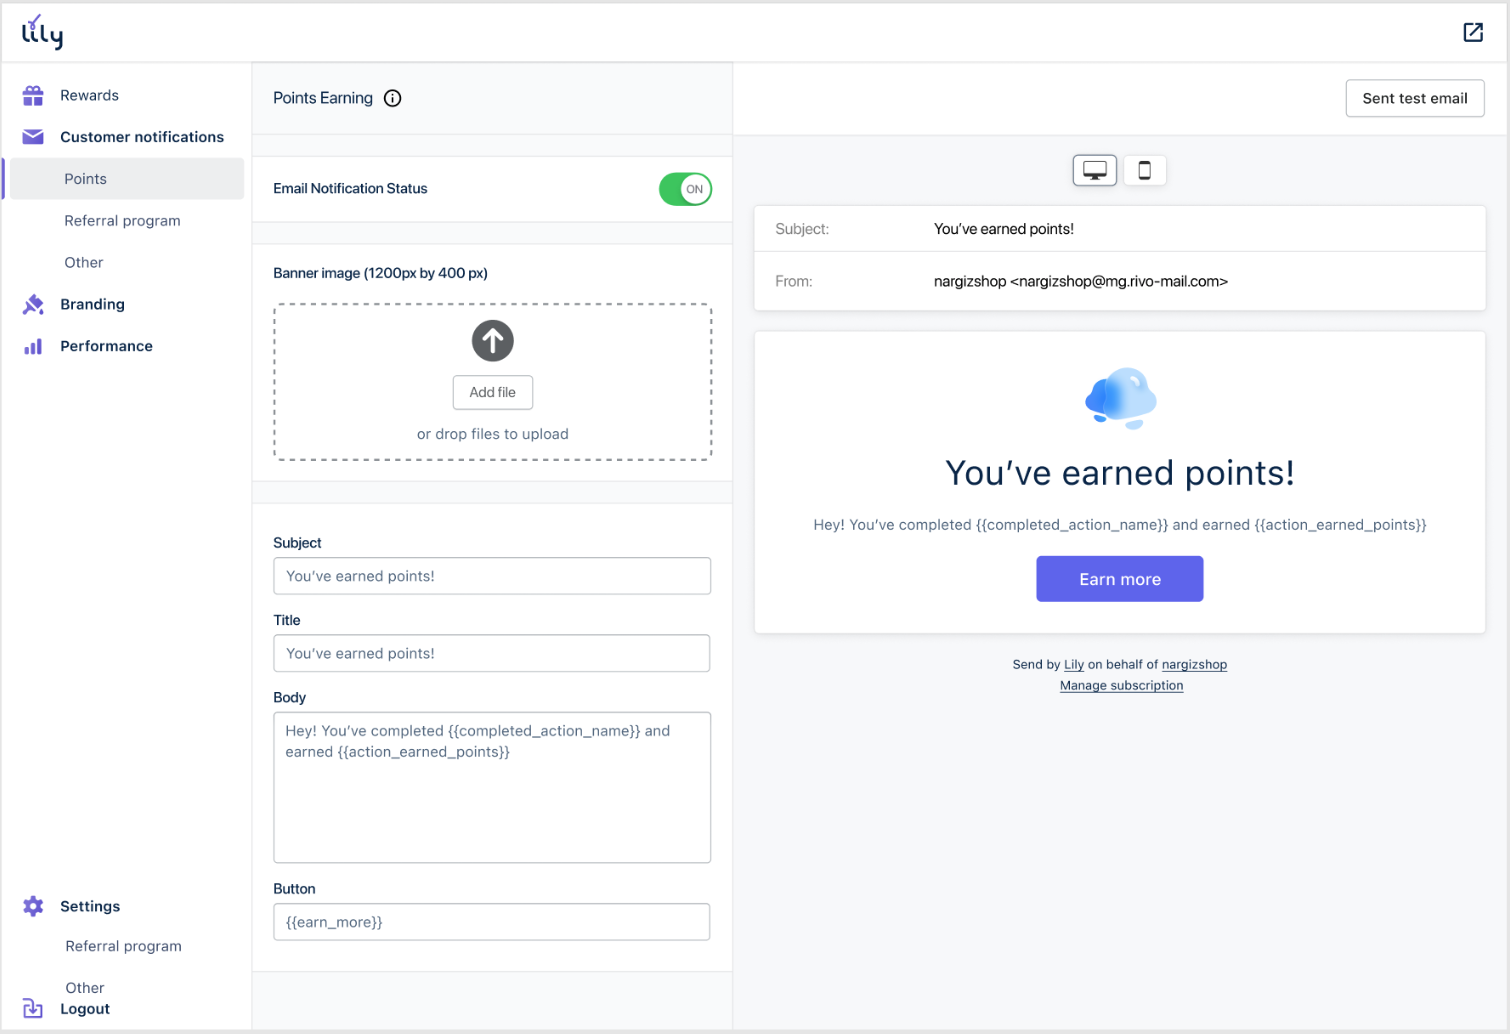Switch preview to desktop view
The height and width of the screenshot is (1034, 1510).
pos(1094,170)
